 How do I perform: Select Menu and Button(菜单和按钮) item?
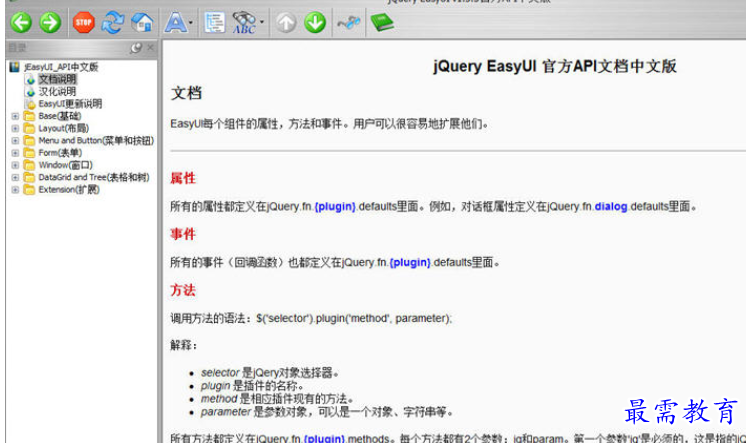tap(96, 141)
